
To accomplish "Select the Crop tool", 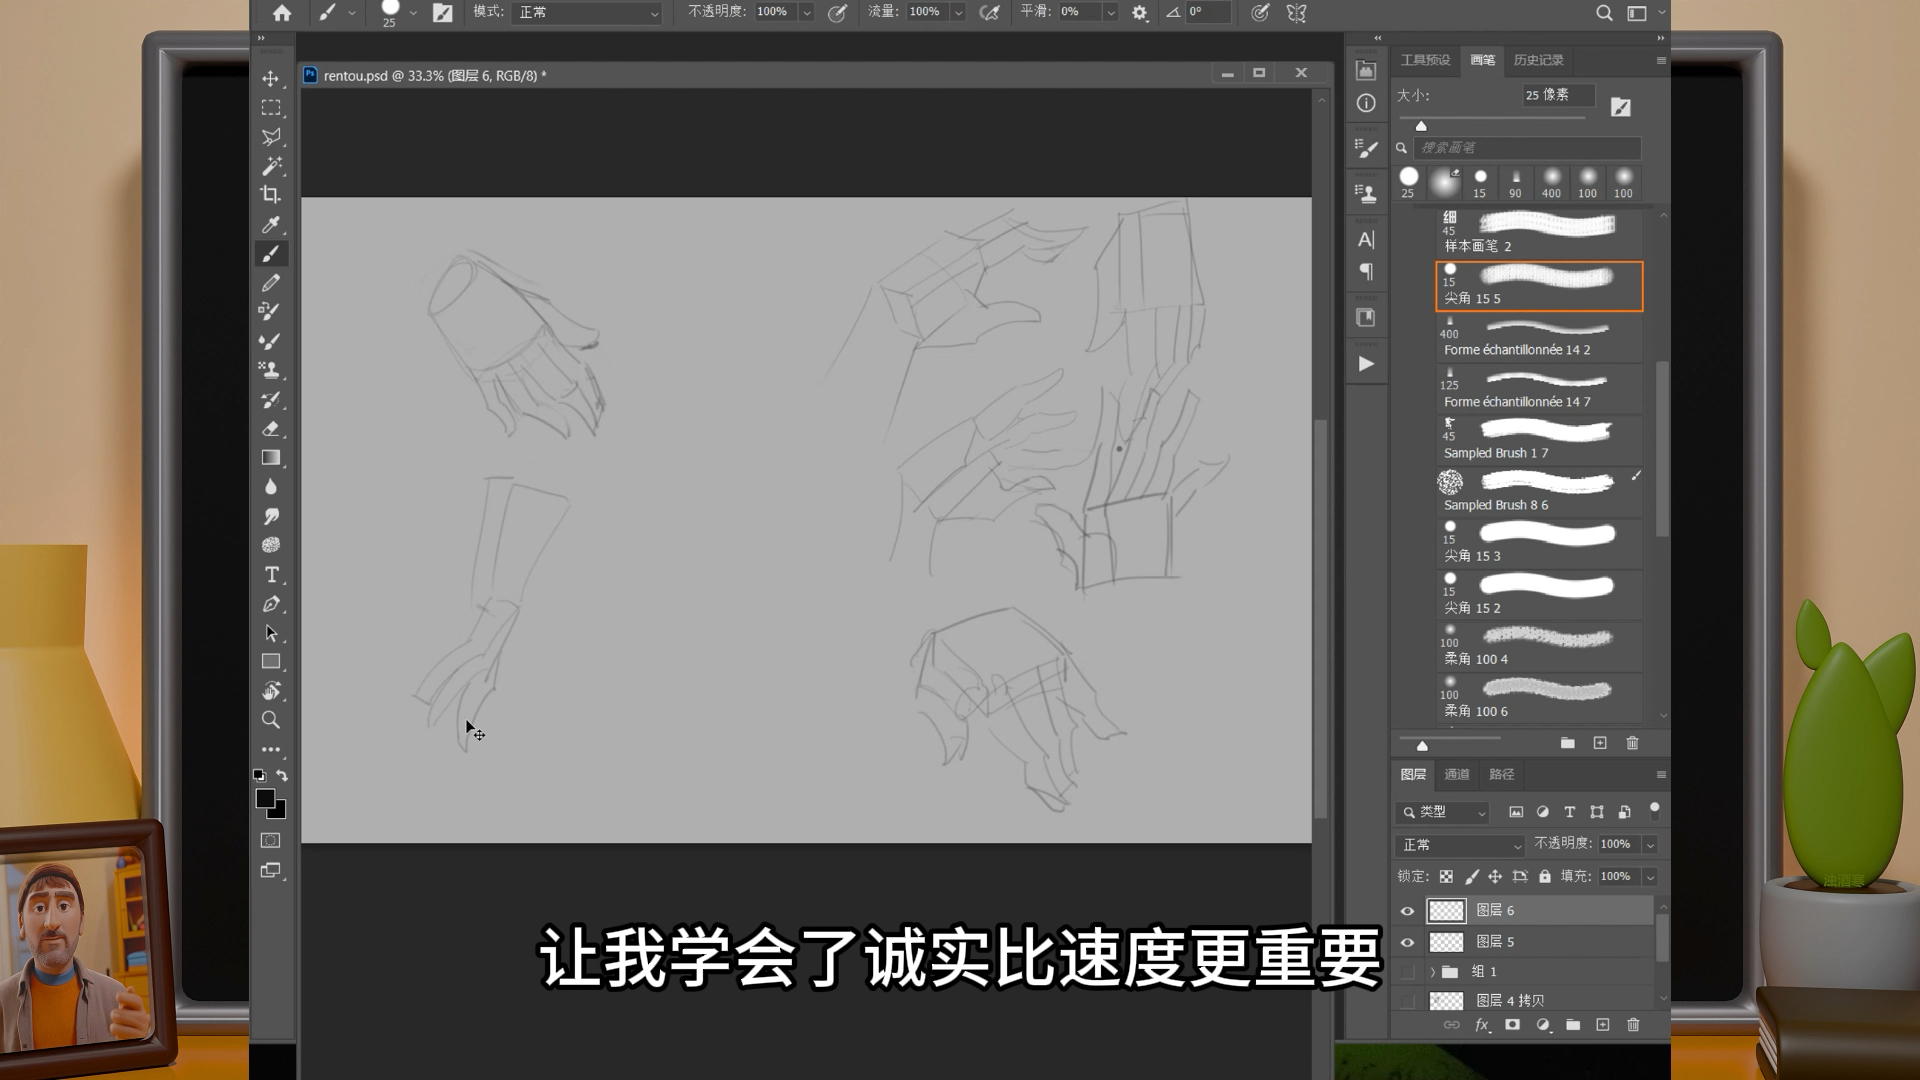I will pos(270,194).
